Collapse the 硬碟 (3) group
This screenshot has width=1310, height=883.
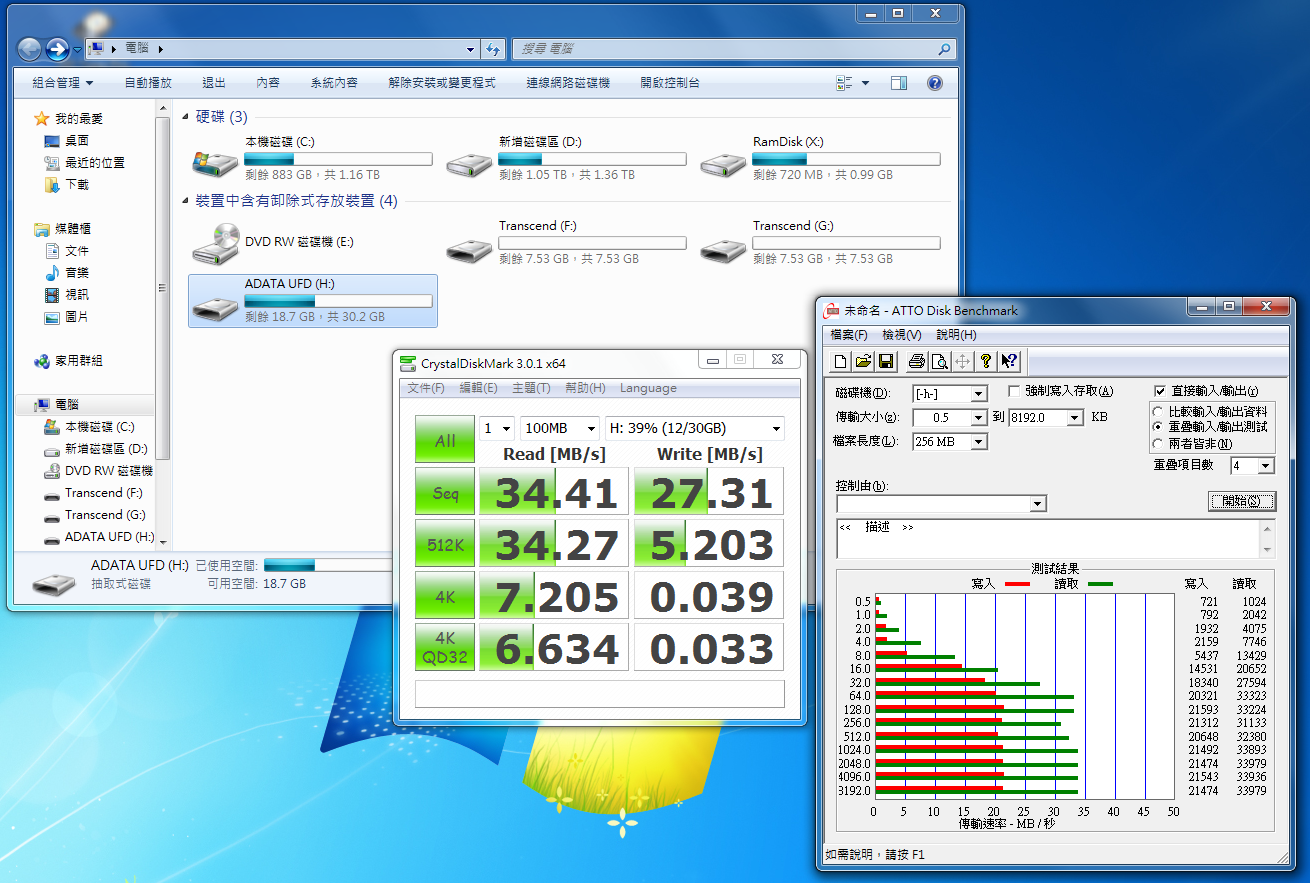tap(186, 117)
